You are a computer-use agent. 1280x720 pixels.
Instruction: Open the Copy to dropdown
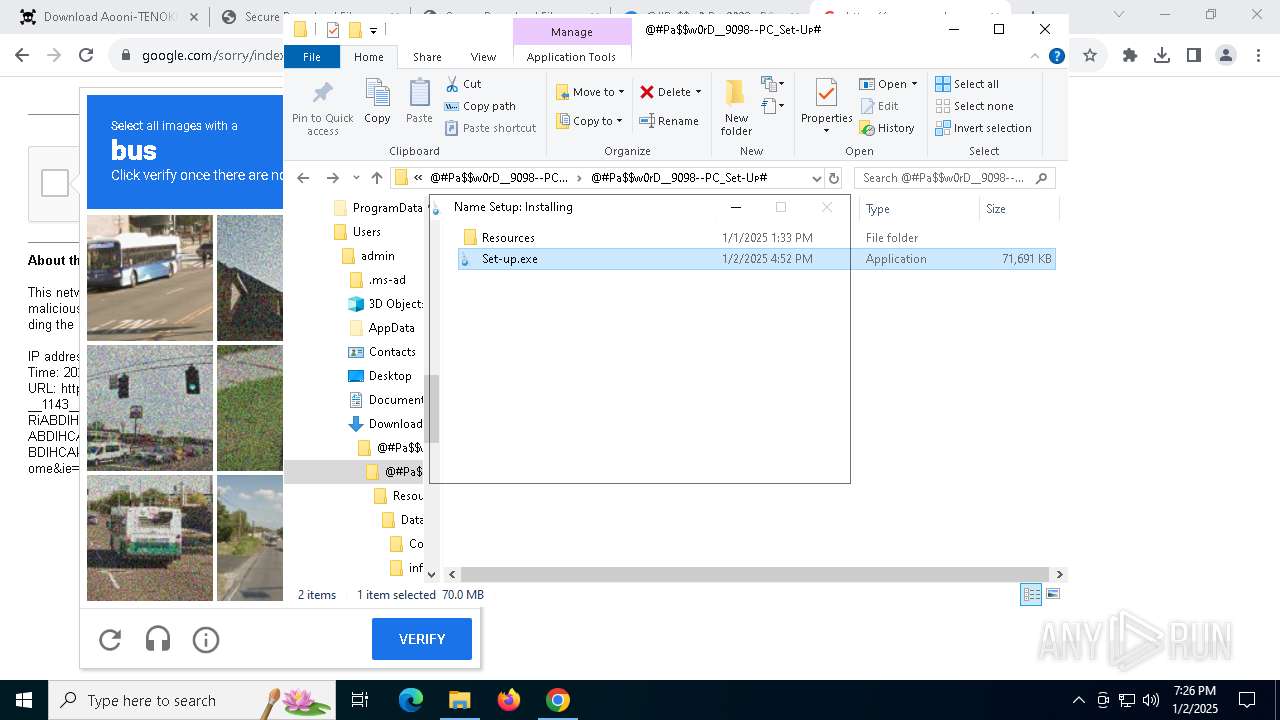point(589,121)
